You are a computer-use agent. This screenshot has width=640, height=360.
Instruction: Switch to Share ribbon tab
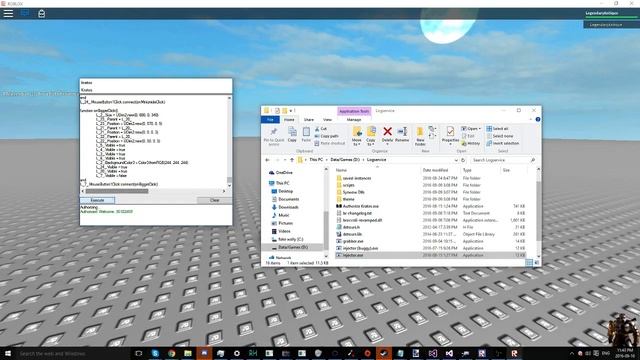(309, 120)
